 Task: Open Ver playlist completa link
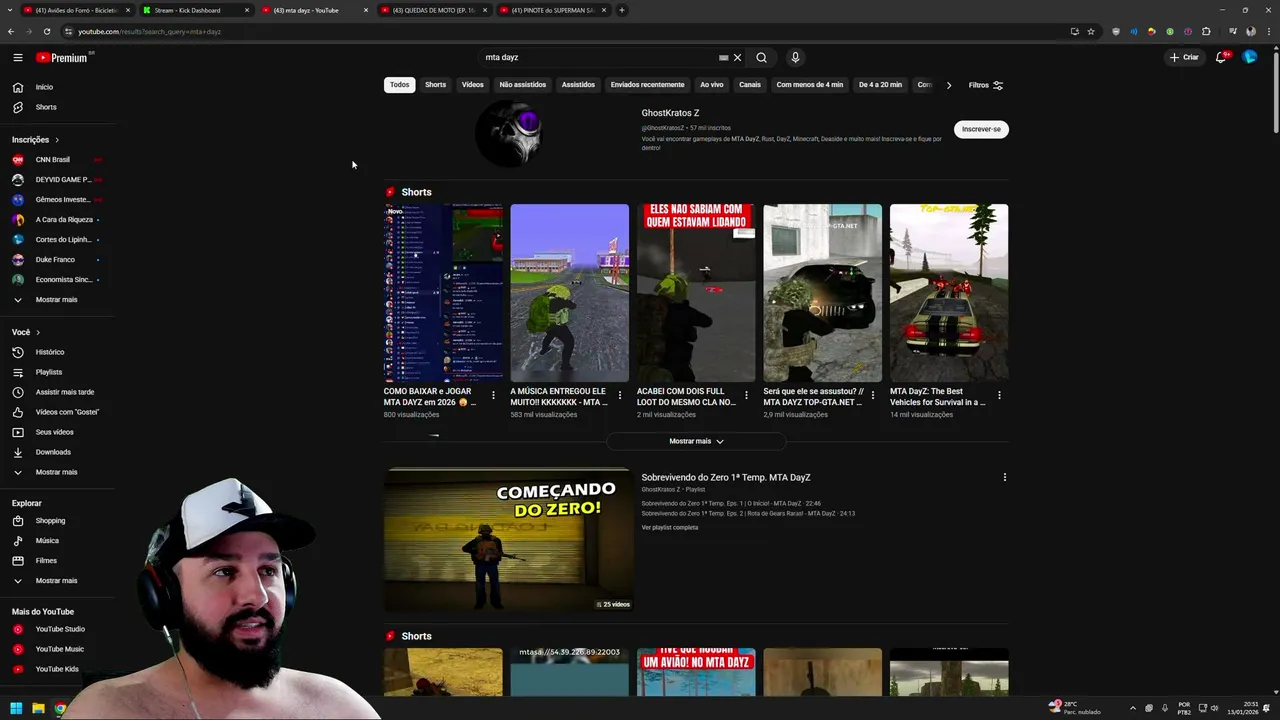pyautogui.click(x=670, y=527)
